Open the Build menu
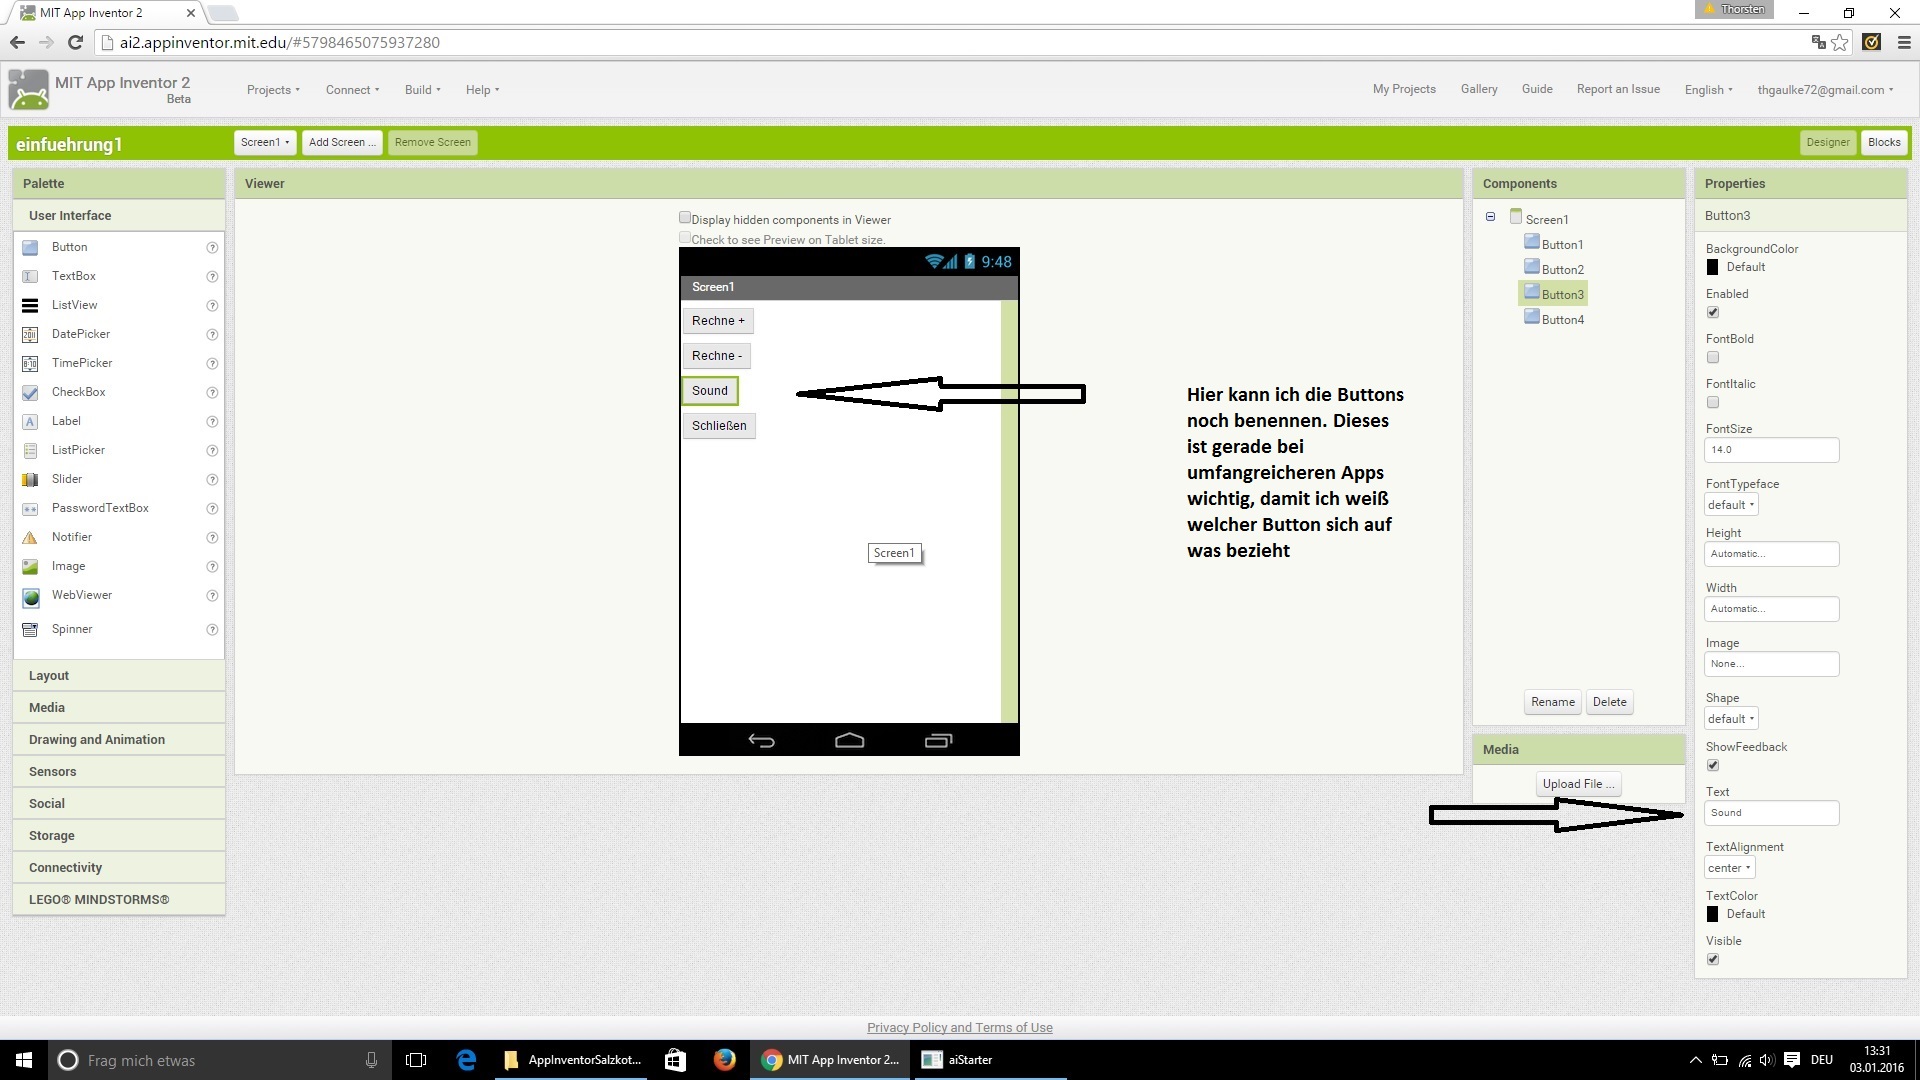Screen dimensions: 1920x1080 (x=422, y=90)
